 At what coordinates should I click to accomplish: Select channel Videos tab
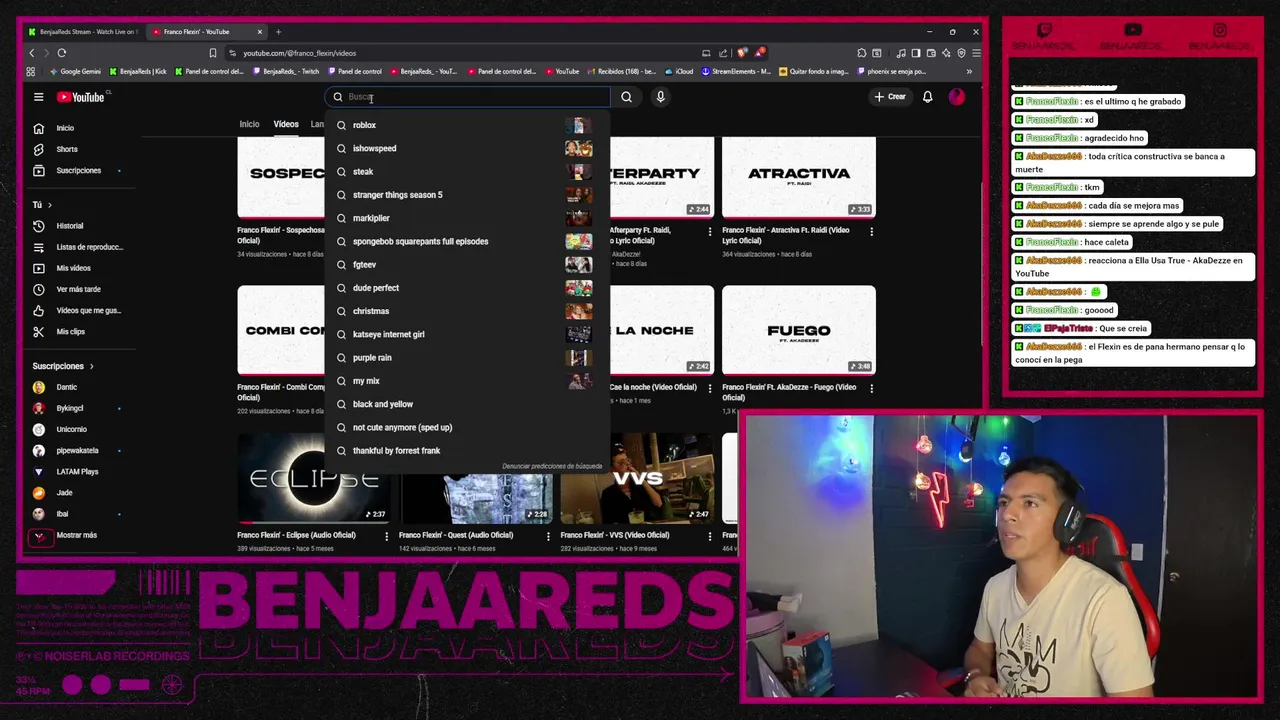[x=286, y=124]
